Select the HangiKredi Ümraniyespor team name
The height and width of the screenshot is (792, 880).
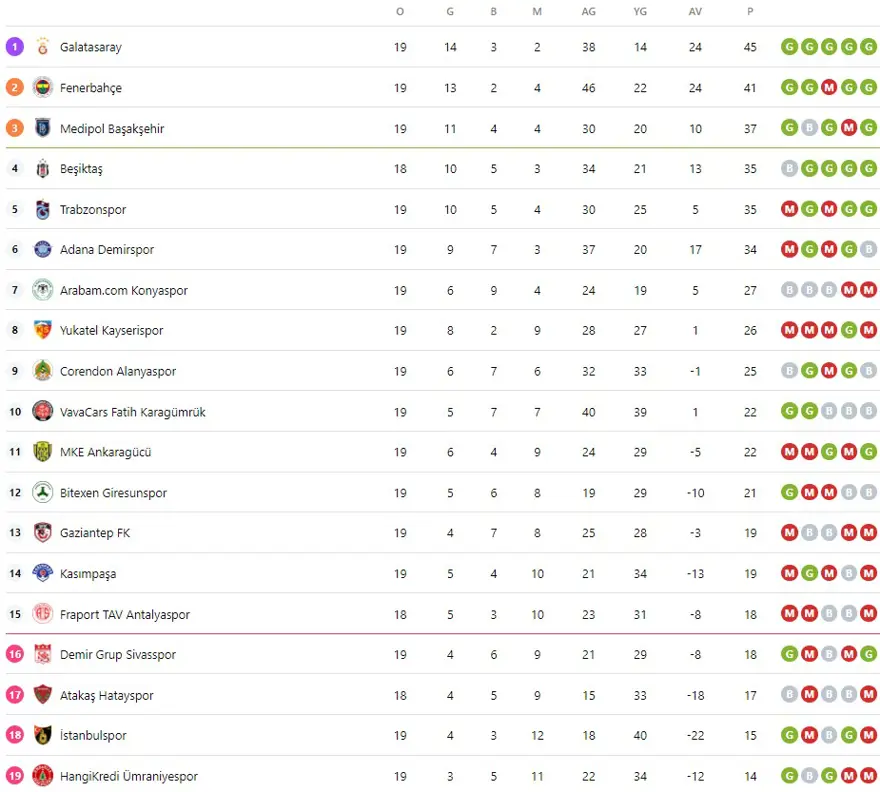pos(129,777)
